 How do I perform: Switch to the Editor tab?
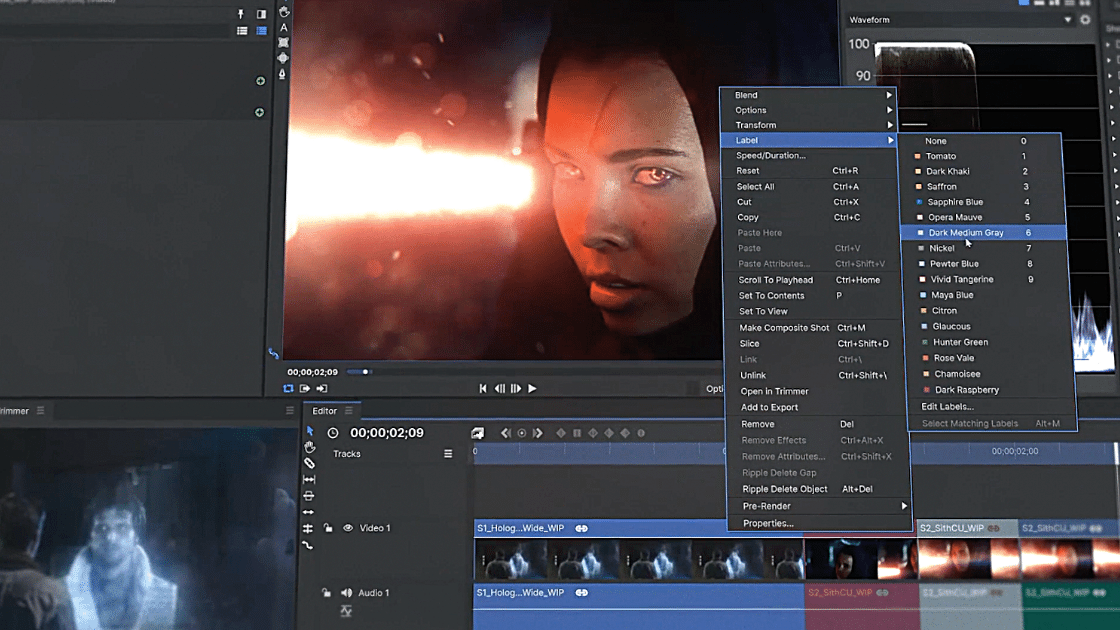(x=324, y=411)
